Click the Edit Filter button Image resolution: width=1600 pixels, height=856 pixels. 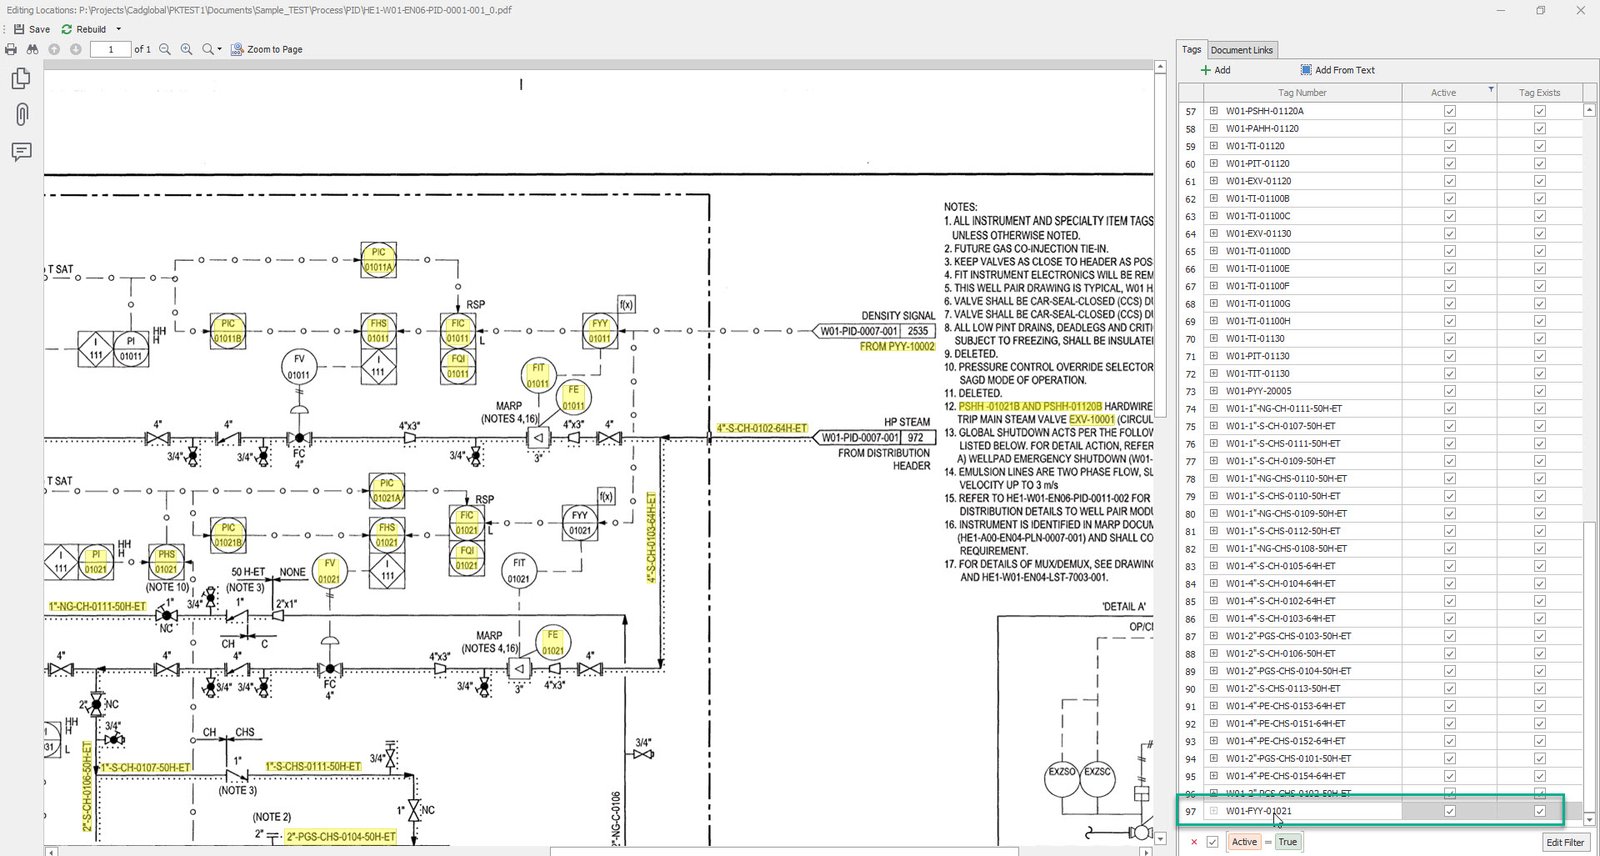1564,842
